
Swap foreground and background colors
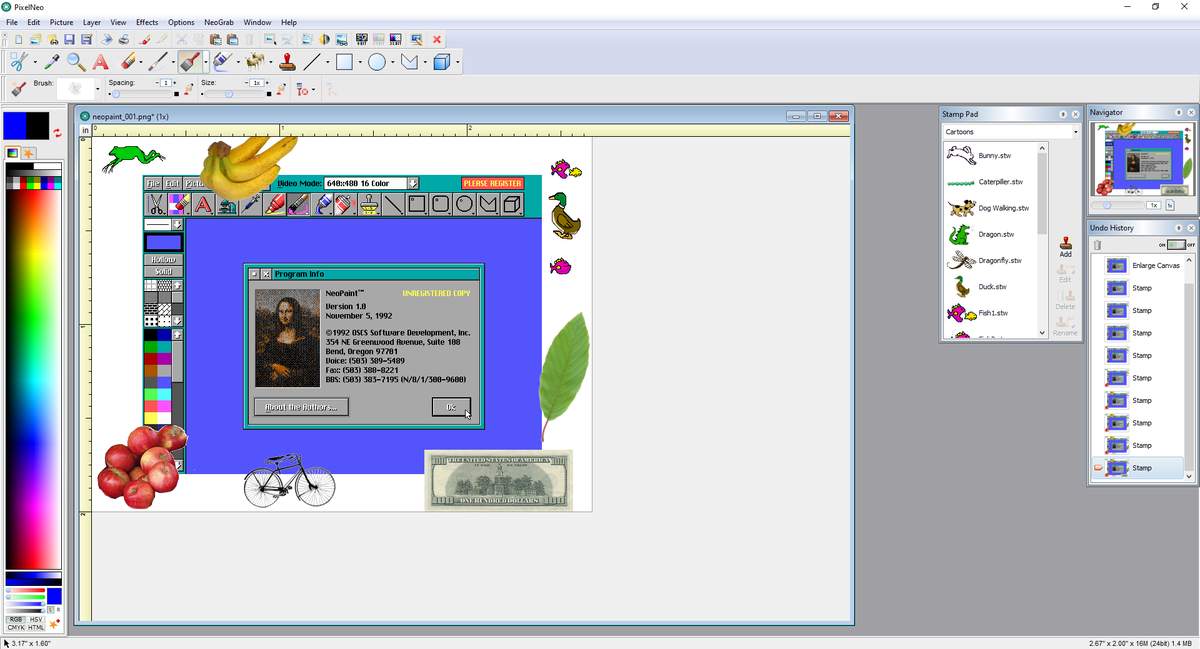coord(57,132)
